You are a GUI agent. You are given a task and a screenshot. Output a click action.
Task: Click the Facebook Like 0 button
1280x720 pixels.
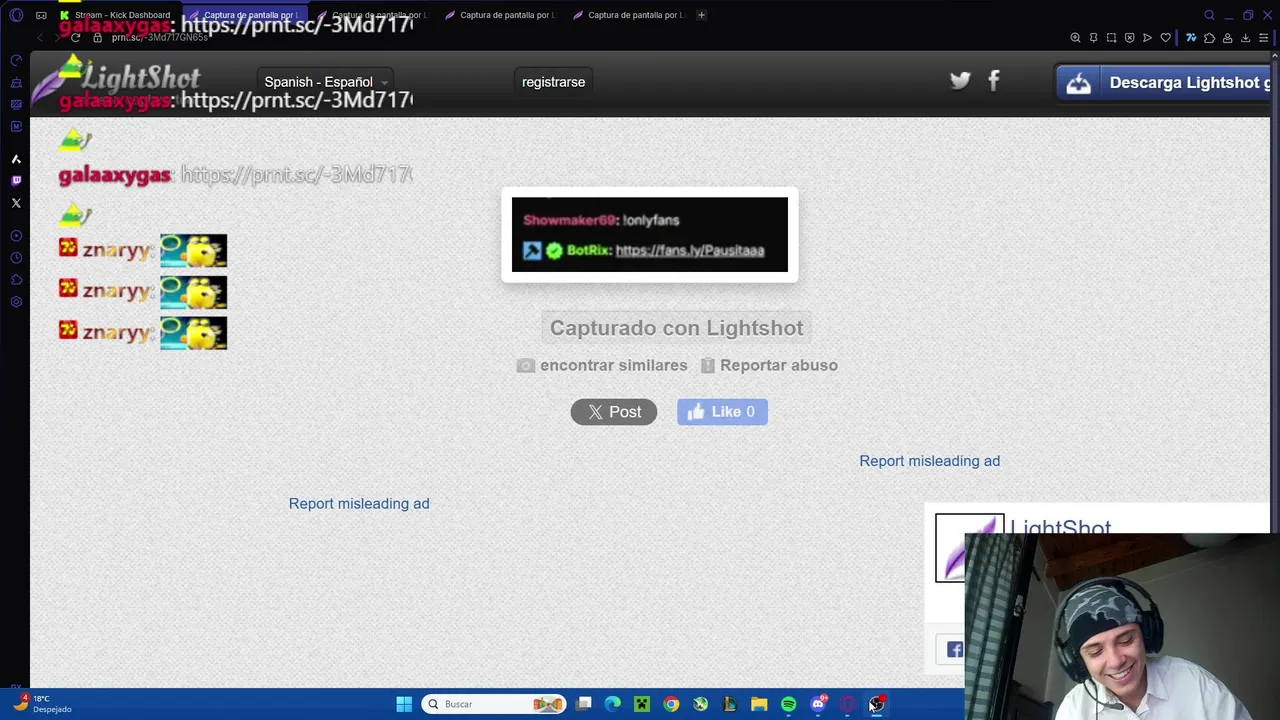point(722,412)
